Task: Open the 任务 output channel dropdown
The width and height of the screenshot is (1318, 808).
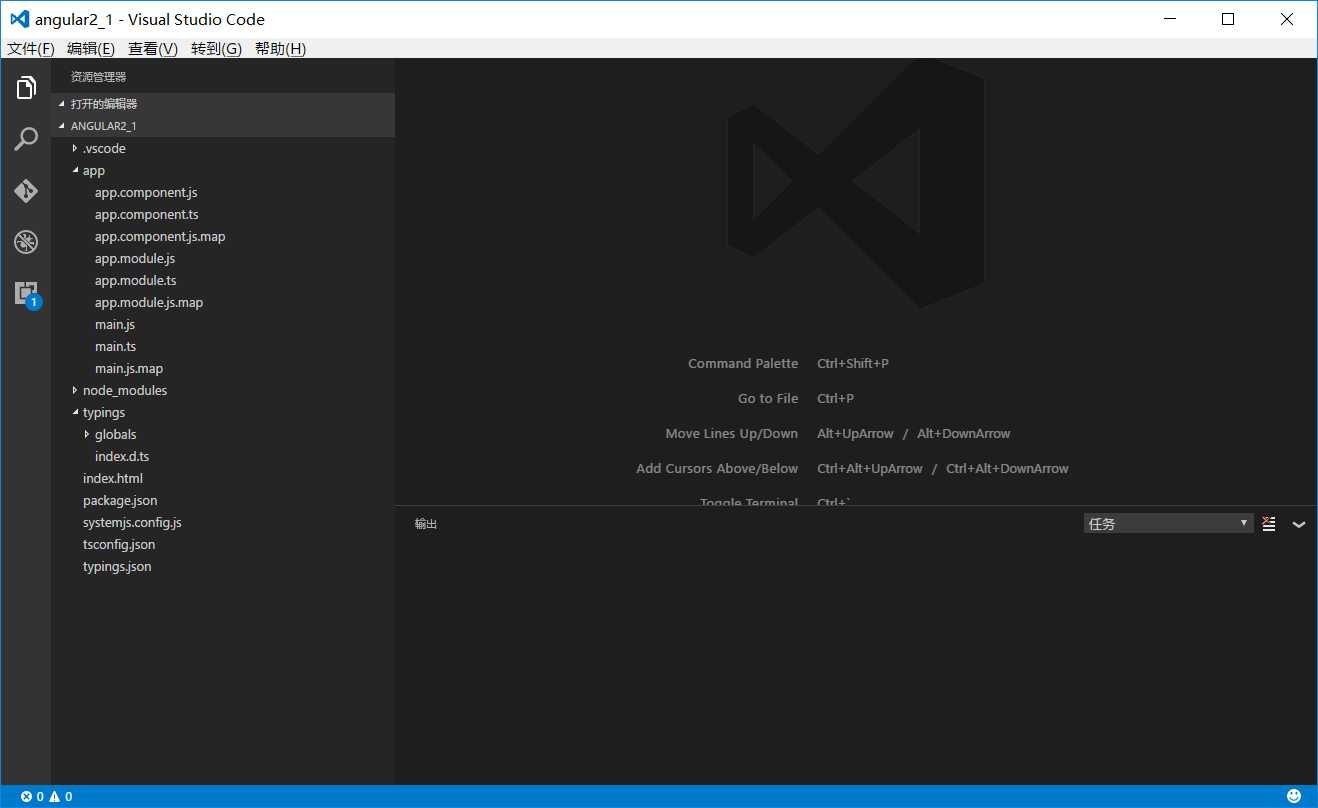Action: point(1168,523)
